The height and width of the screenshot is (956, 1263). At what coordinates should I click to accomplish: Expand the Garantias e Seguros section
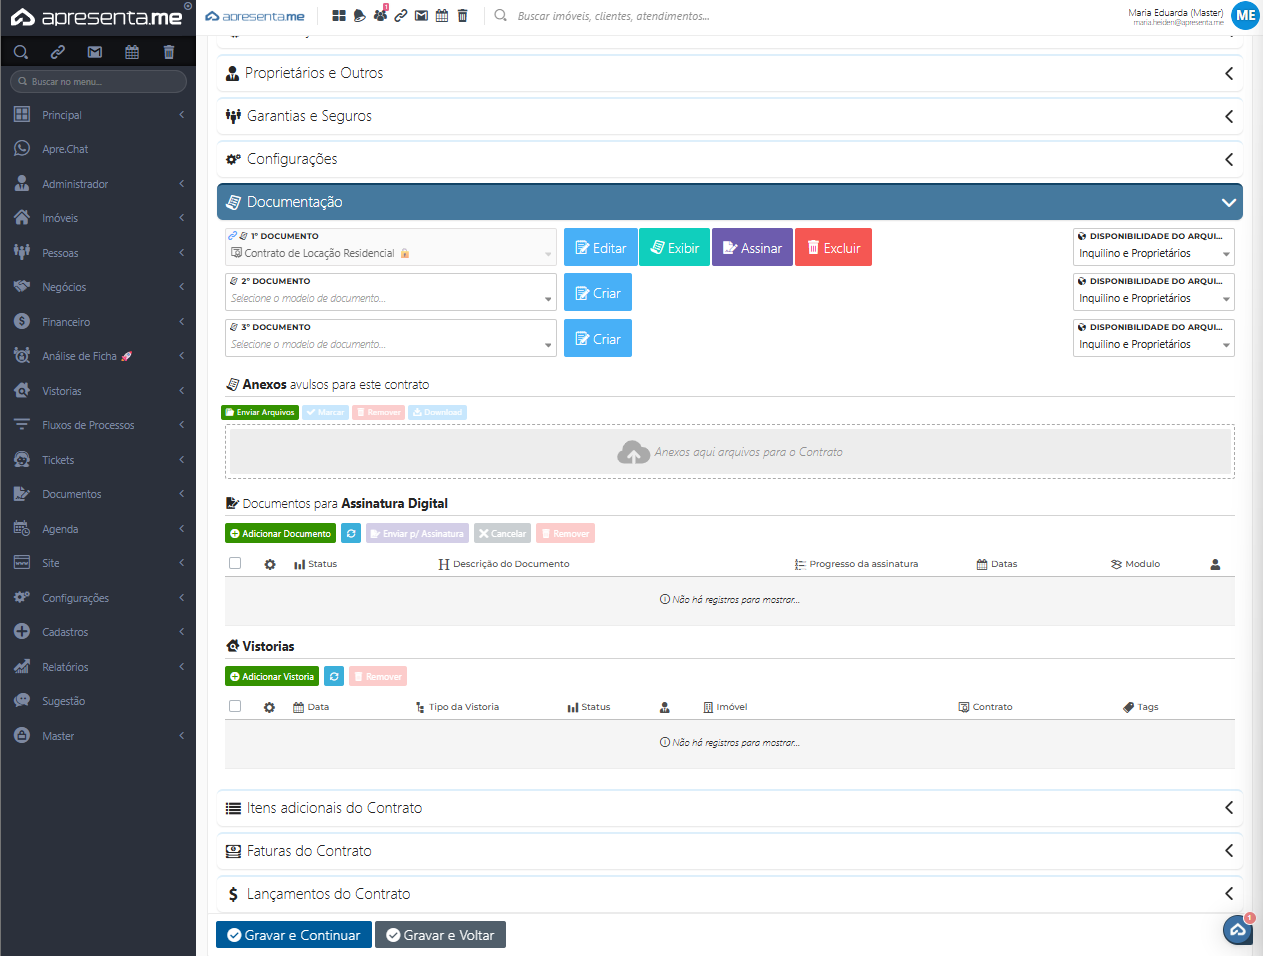click(729, 116)
